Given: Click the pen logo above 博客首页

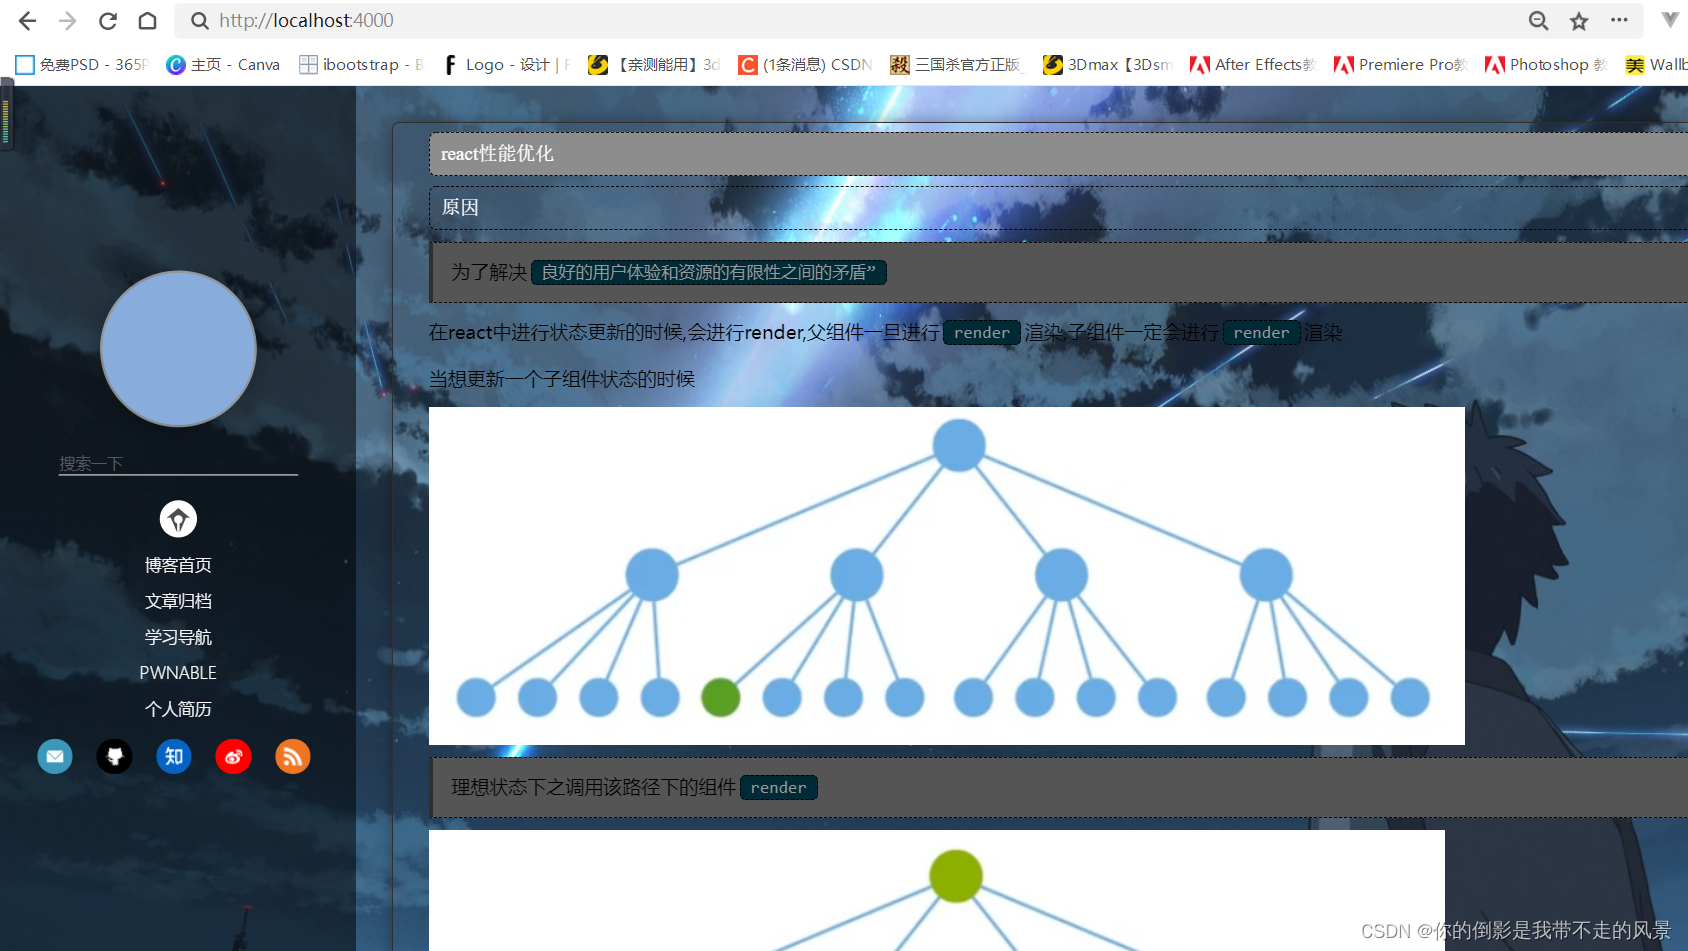Looking at the screenshot, I should [177, 519].
